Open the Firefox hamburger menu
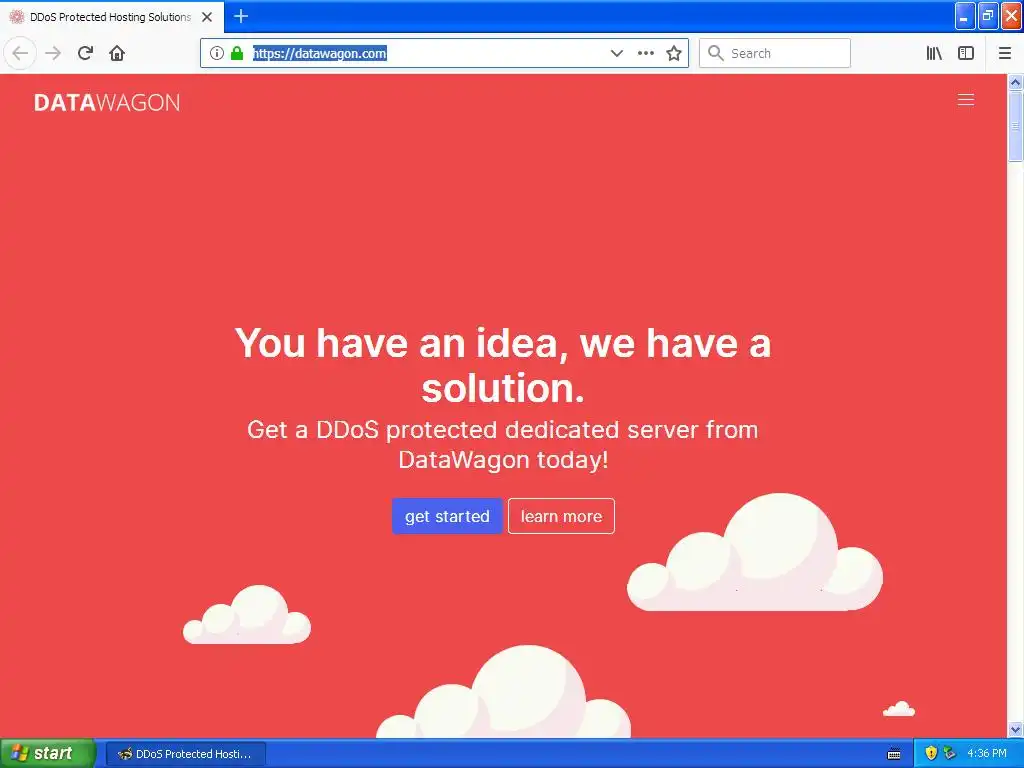1024x768 pixels. (1004, 53)
